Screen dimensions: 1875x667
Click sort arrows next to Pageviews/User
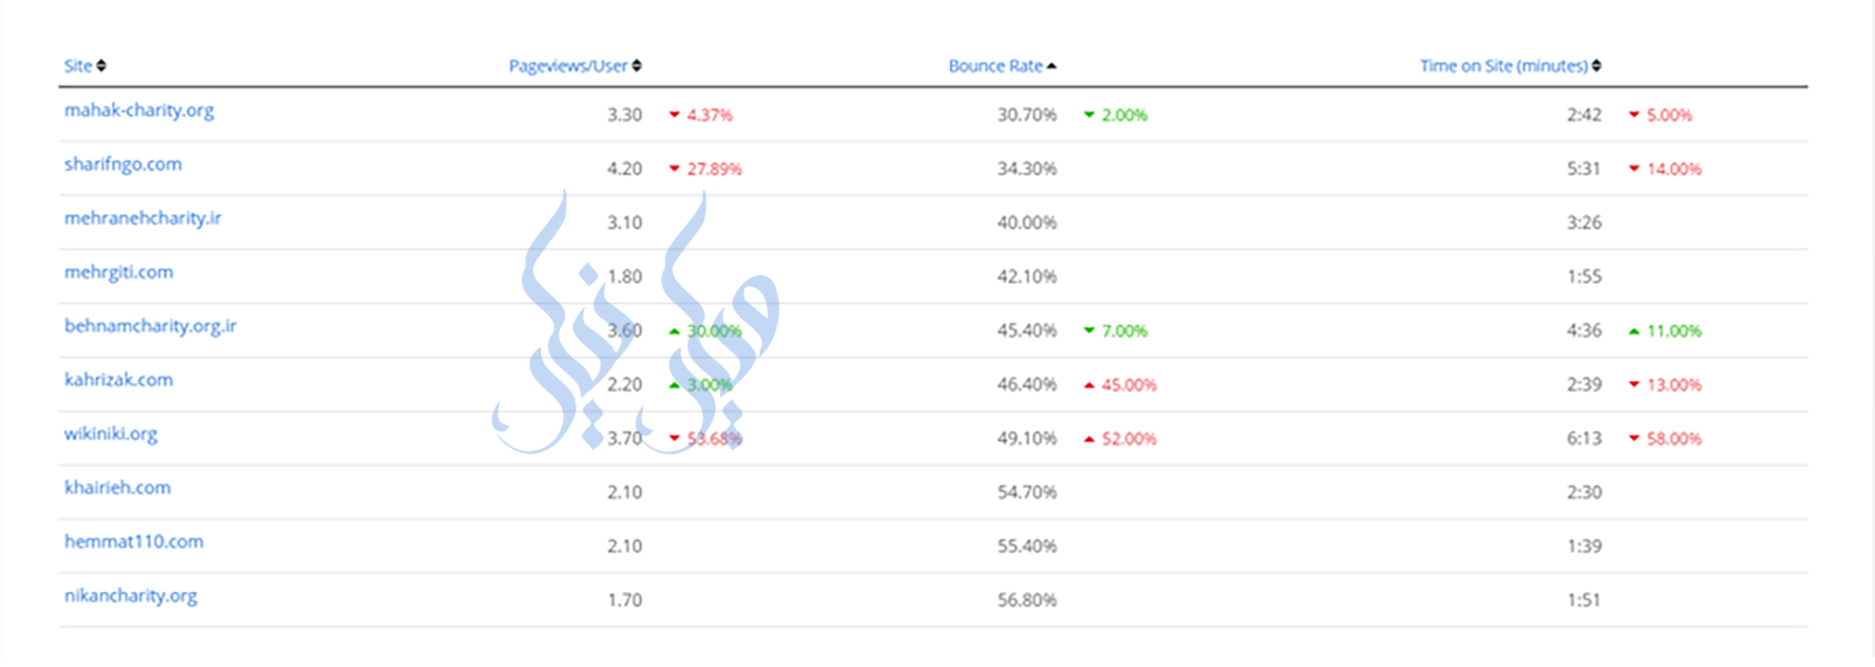point(637,66)
